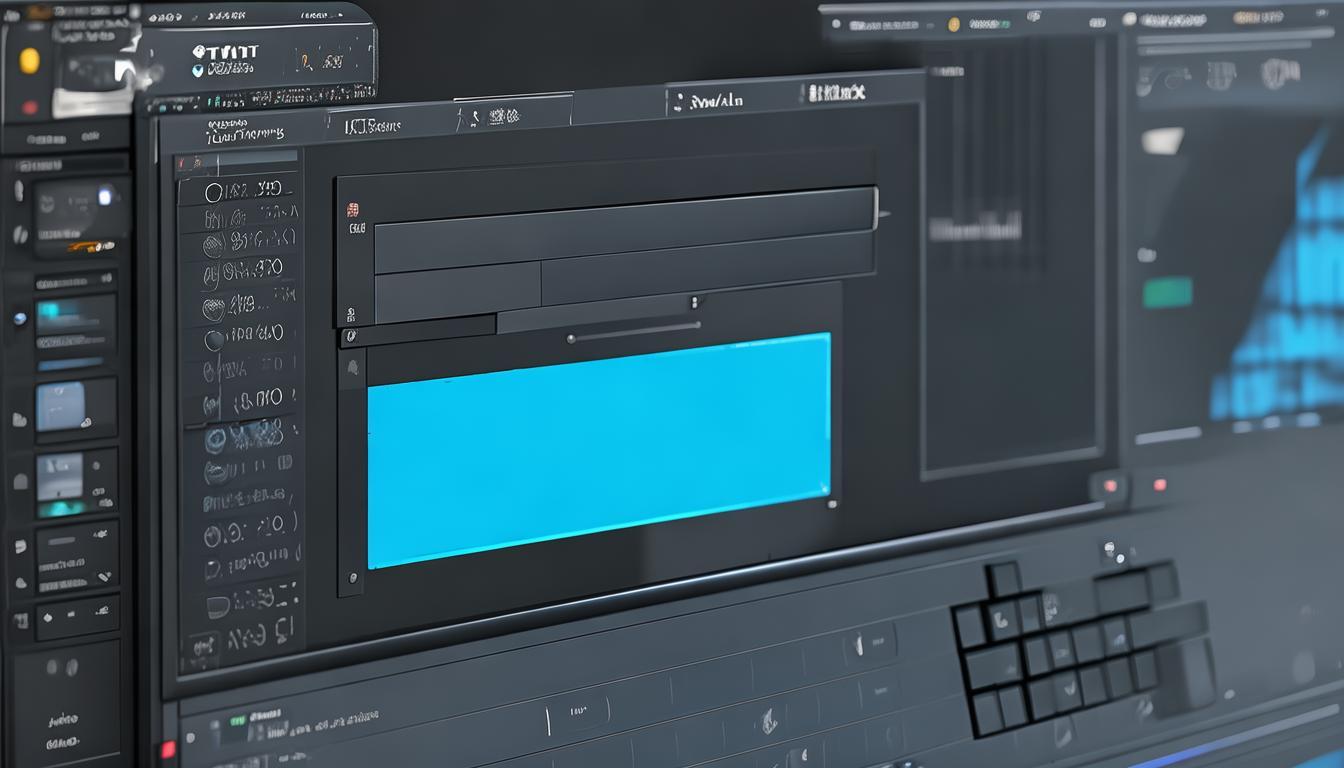Screen dimensions: 1344x768
Task: Click the blue dot icon in the left sidebar
Action: [20, 318]
